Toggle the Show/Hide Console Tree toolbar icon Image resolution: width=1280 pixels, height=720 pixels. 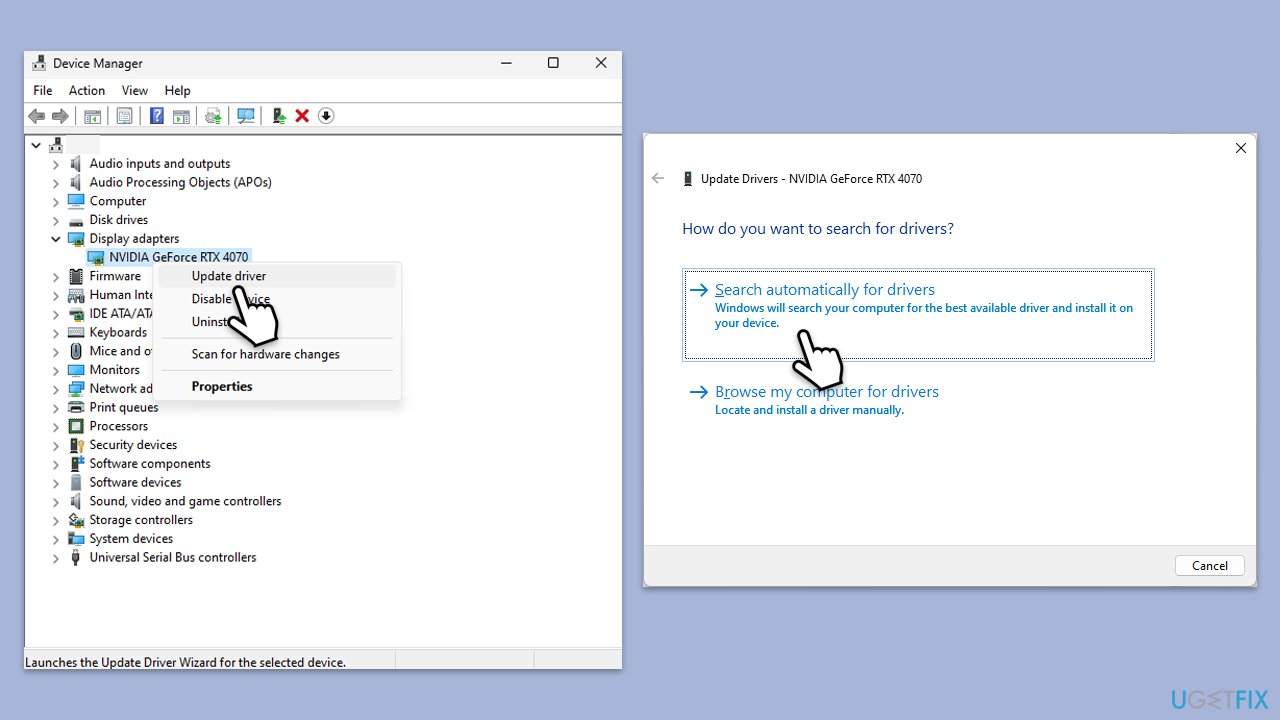click(x=92, y=115)
